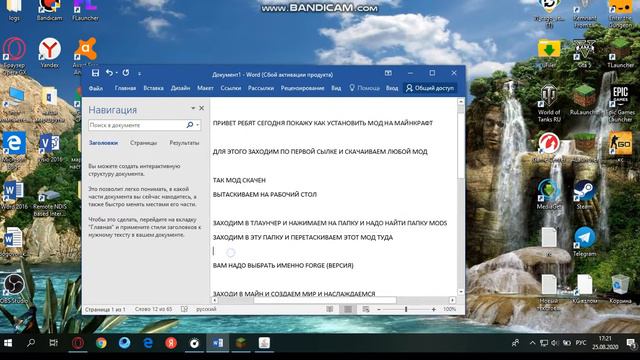Image resolution: width=640 pixels, height=360 pixels.
Task: Open Yandex red Я icon on taskbar
Action: [171, 343]
